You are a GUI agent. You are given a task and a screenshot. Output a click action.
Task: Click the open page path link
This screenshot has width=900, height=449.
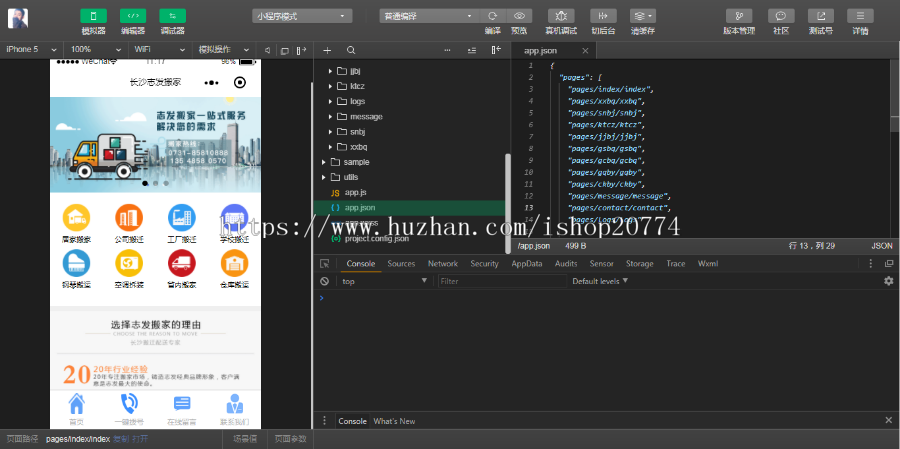click(x=140, y=439)
